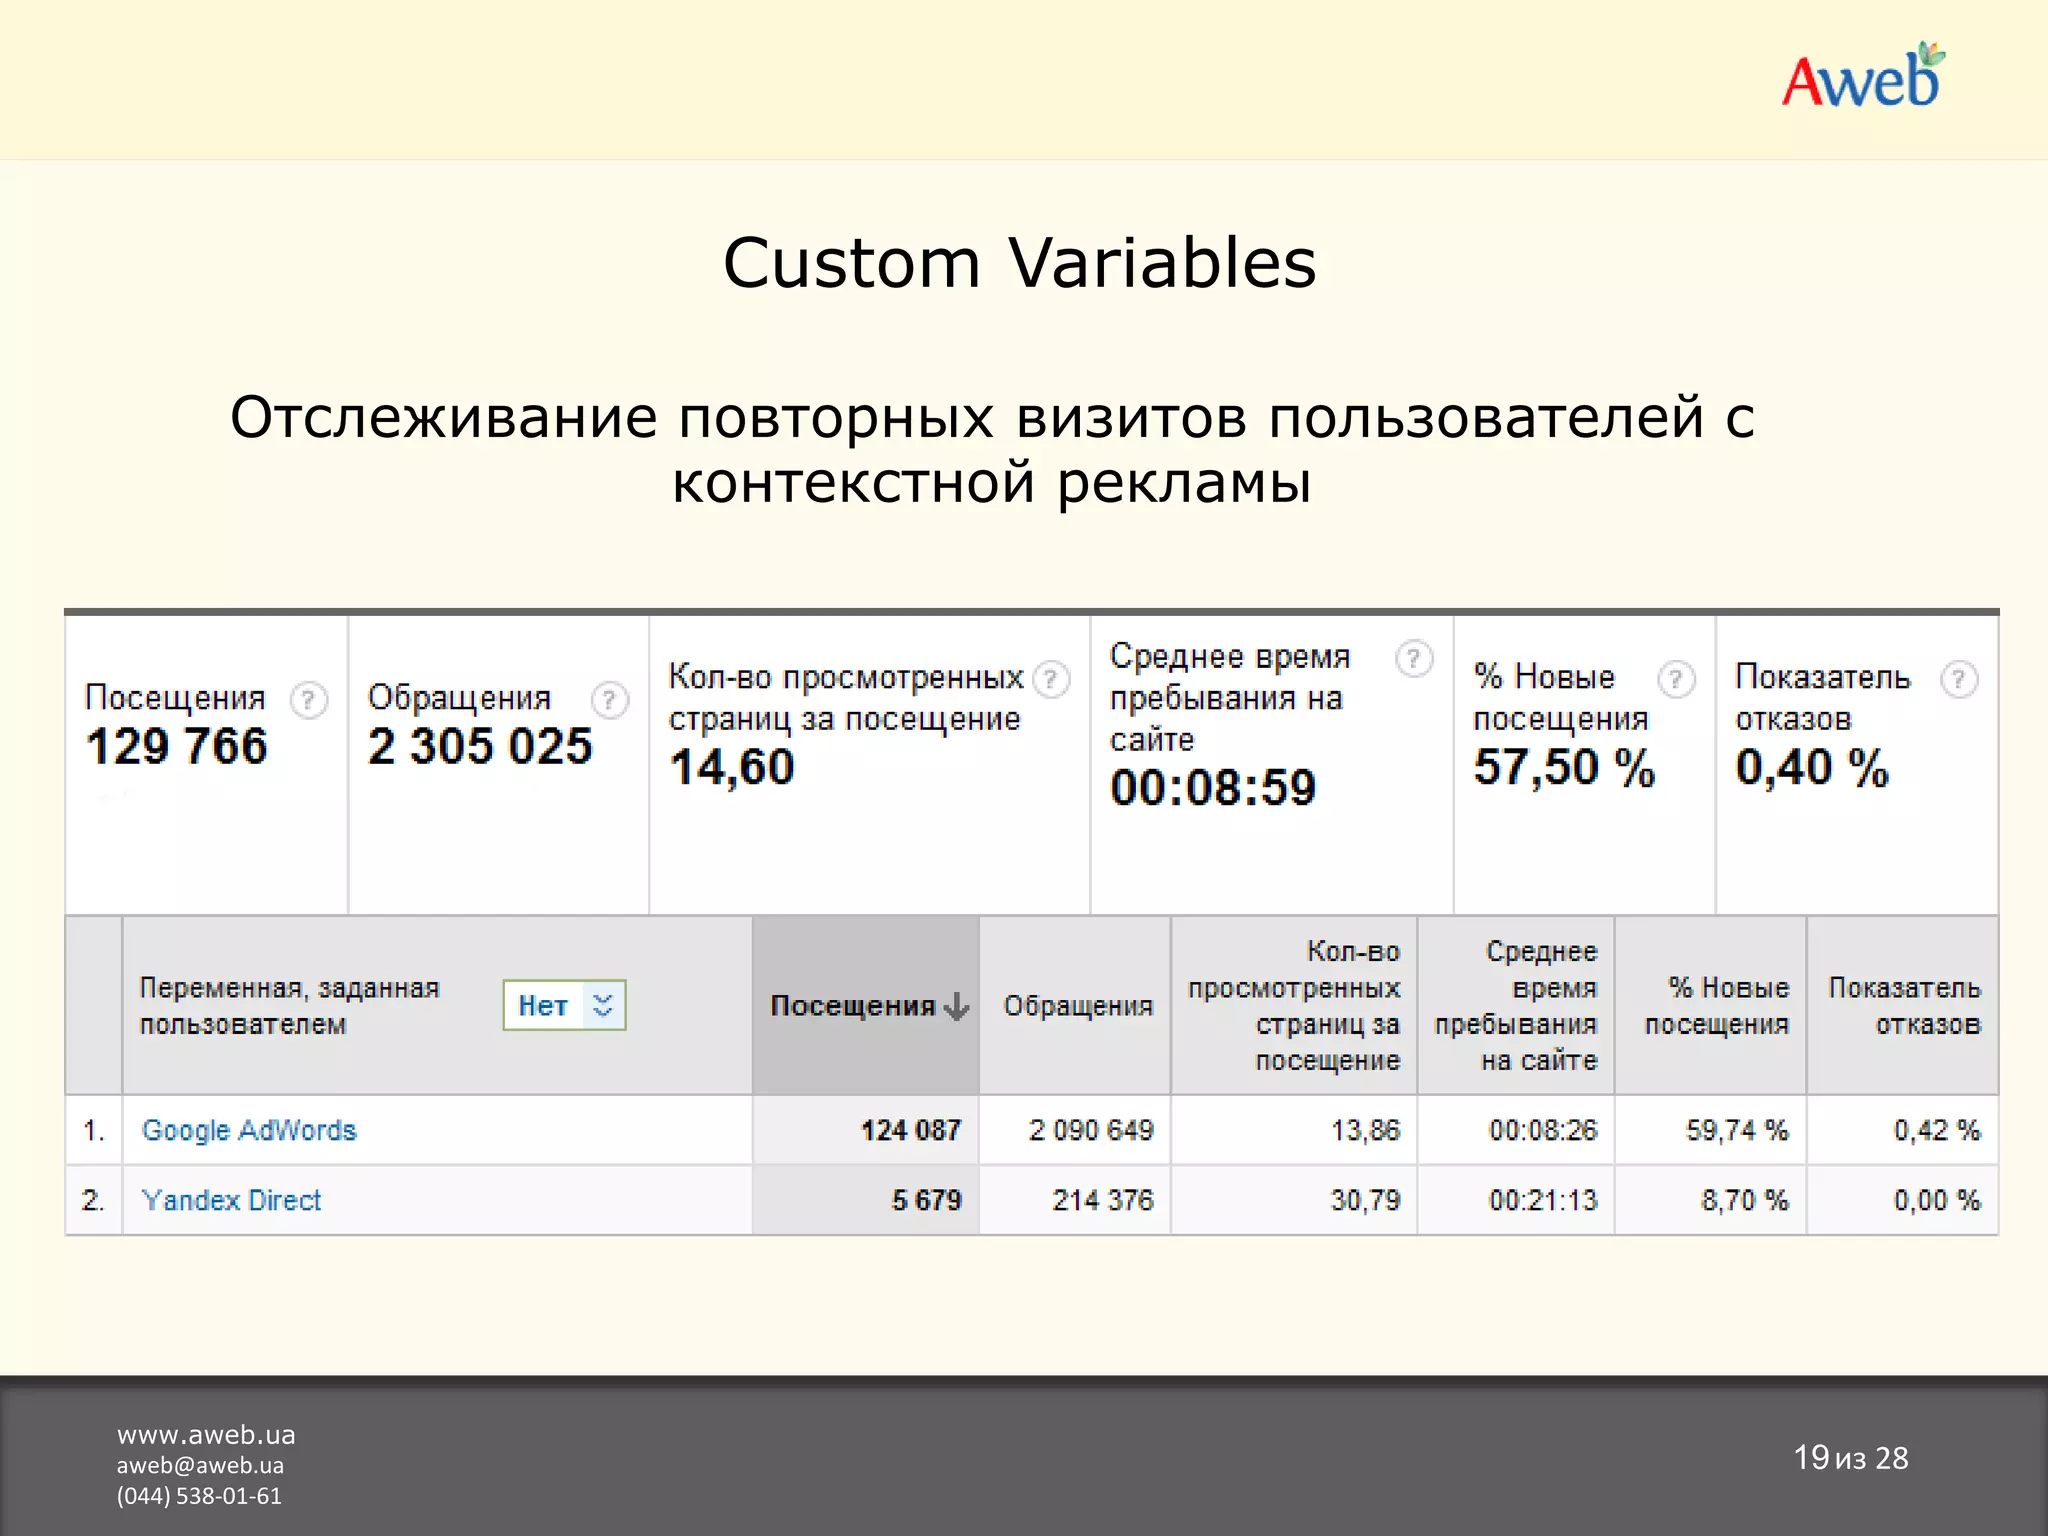This screenshot has height=1536, width=2048.
Task: Select the summary value 57,50 %
Action: coord(1564,768)
